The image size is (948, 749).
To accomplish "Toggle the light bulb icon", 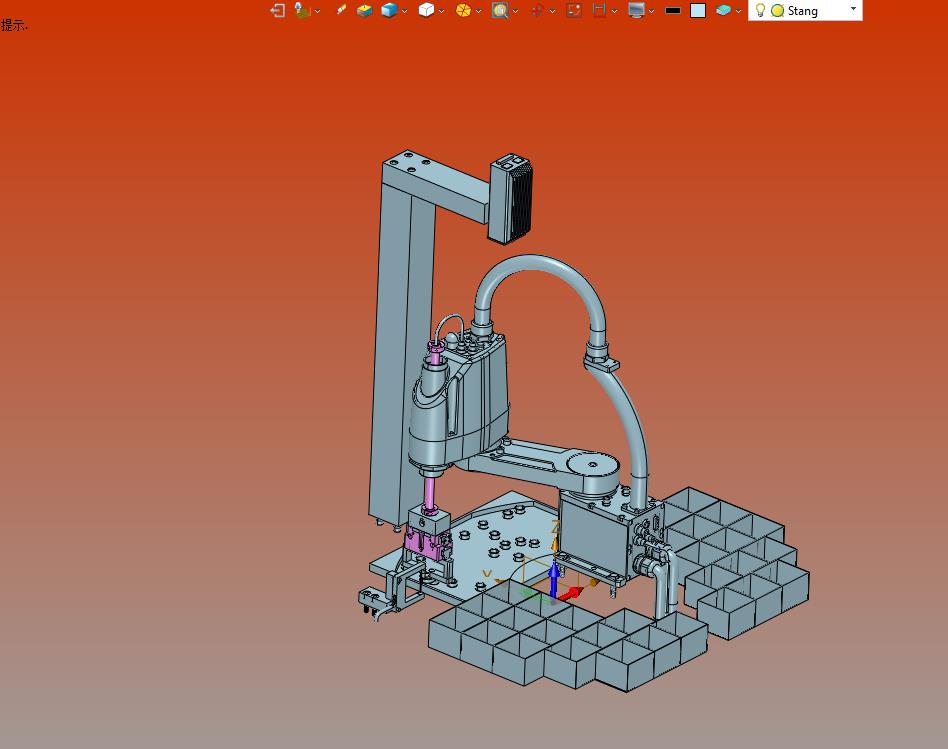I will (761, 10).
